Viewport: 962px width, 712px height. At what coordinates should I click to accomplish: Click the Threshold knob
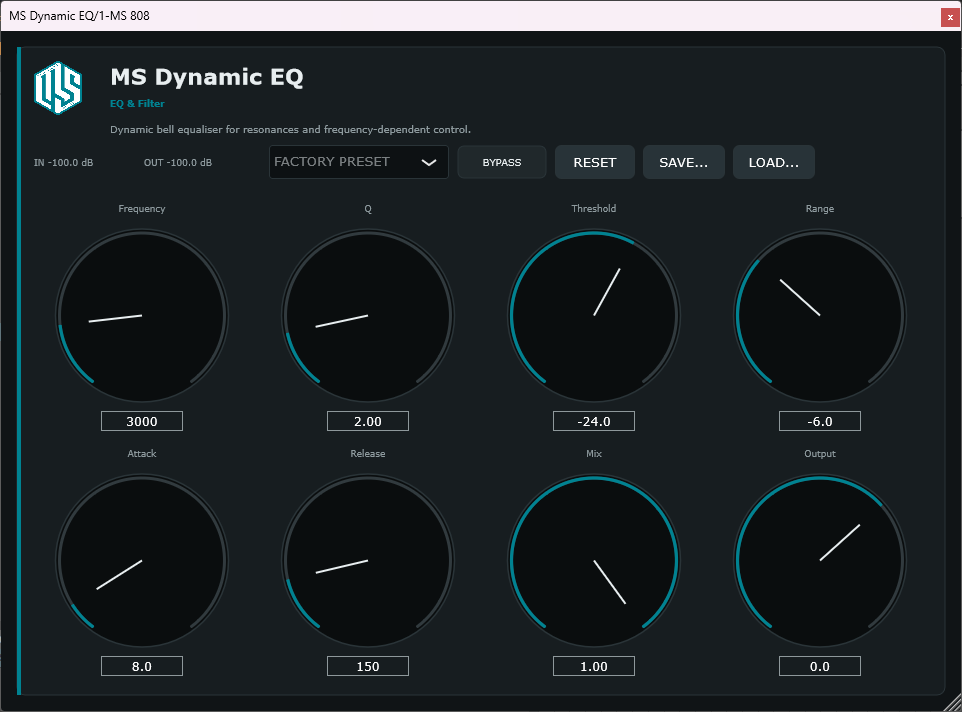point(594,315)
